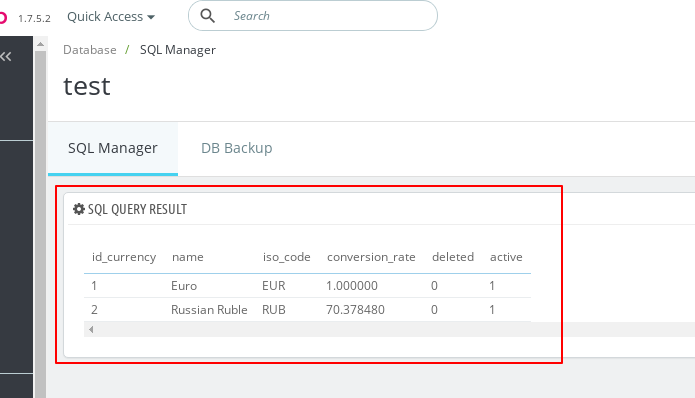The image size is (695, 398).
Task: Click the table horizontal scrollbar left arrow
Action: [x=91, y=329]
